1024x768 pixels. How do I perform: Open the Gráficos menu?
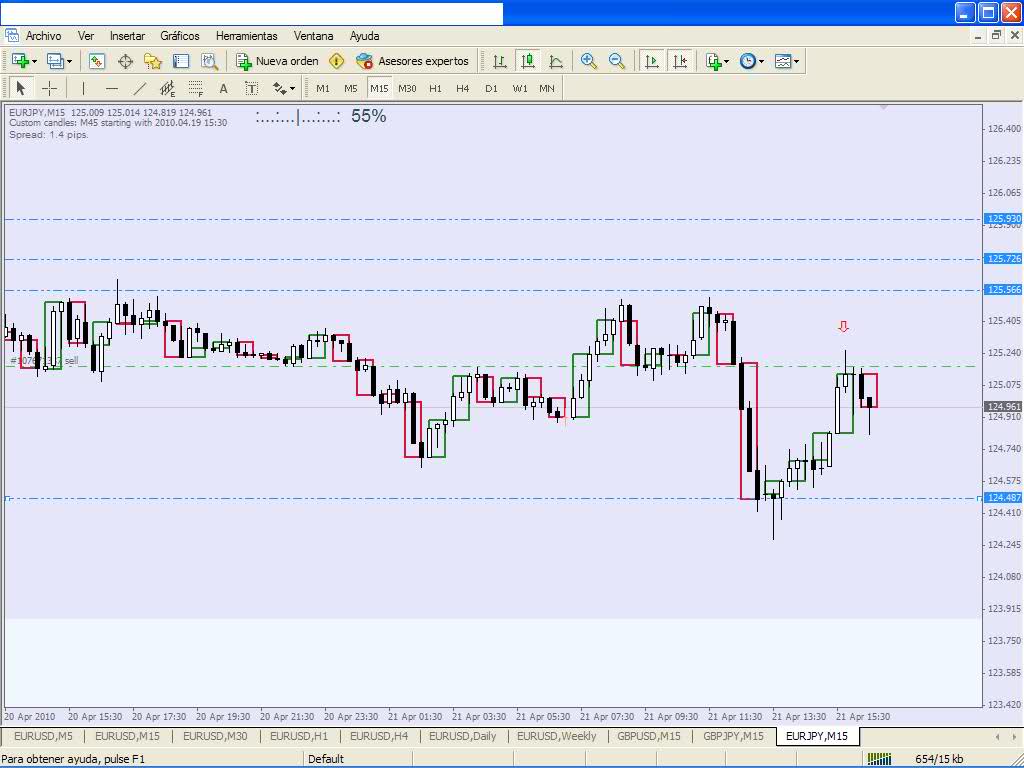tap(180, 36)
